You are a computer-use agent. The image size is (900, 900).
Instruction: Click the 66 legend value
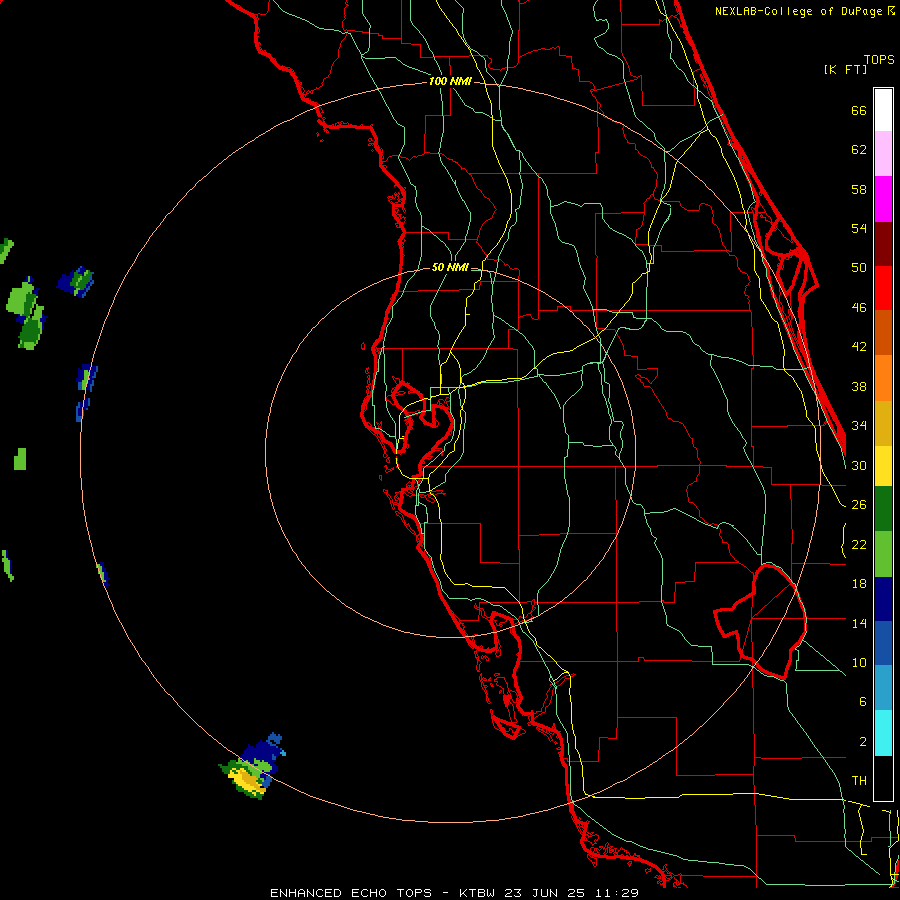click(x=859, y=110)
